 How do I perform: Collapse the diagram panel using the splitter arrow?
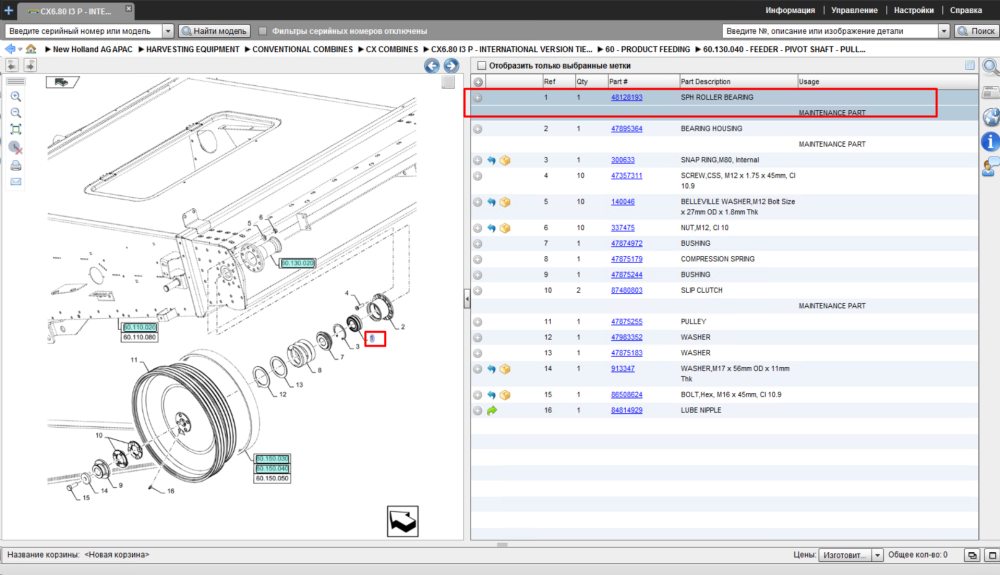[467, 298]
